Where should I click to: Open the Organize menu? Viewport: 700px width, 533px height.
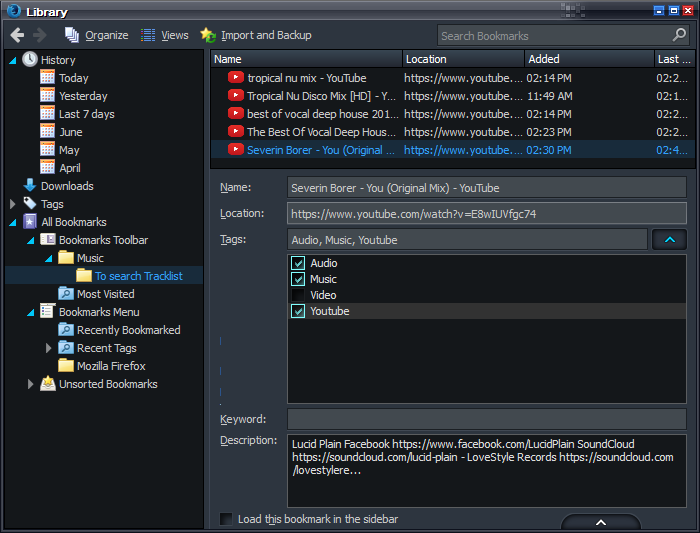pyautogui.click(x=96, y=35)
